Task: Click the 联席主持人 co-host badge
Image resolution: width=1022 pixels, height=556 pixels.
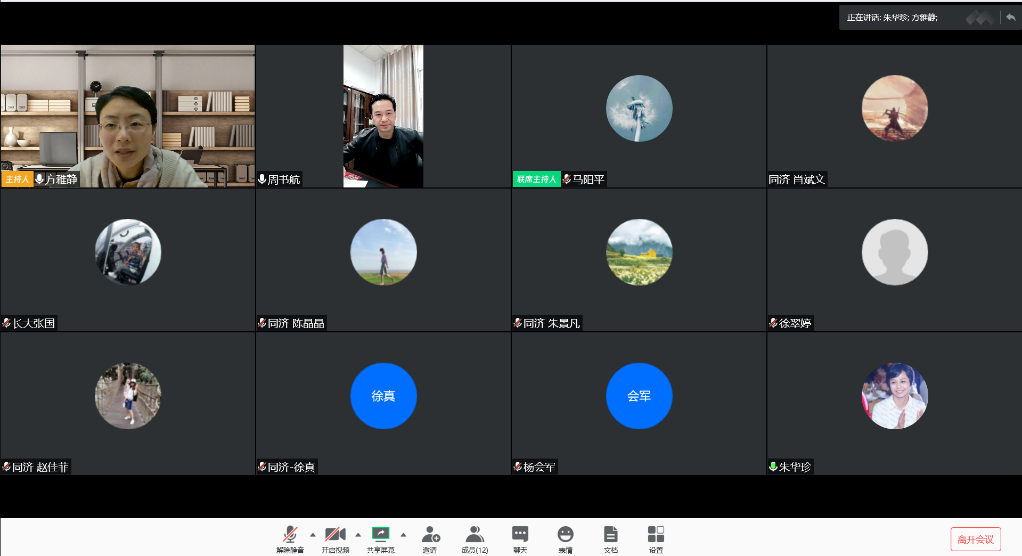Action: coord(537,180)
